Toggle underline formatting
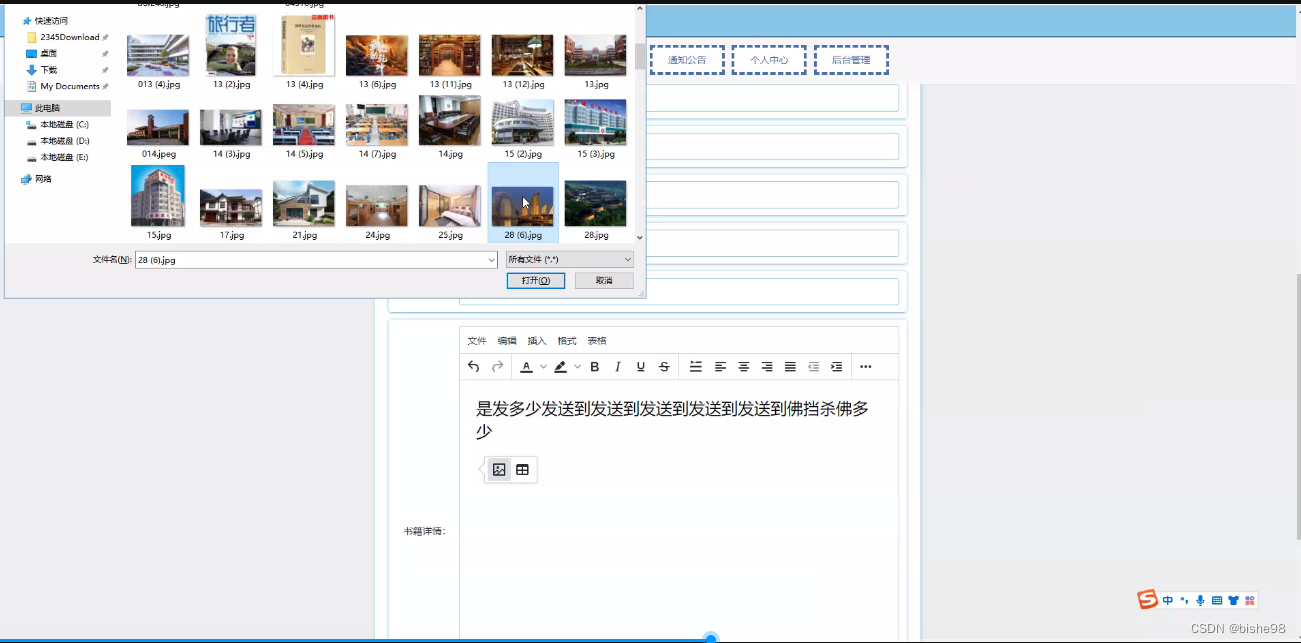The height and width of the screenshot is (643, 1301). pos(640,367)
